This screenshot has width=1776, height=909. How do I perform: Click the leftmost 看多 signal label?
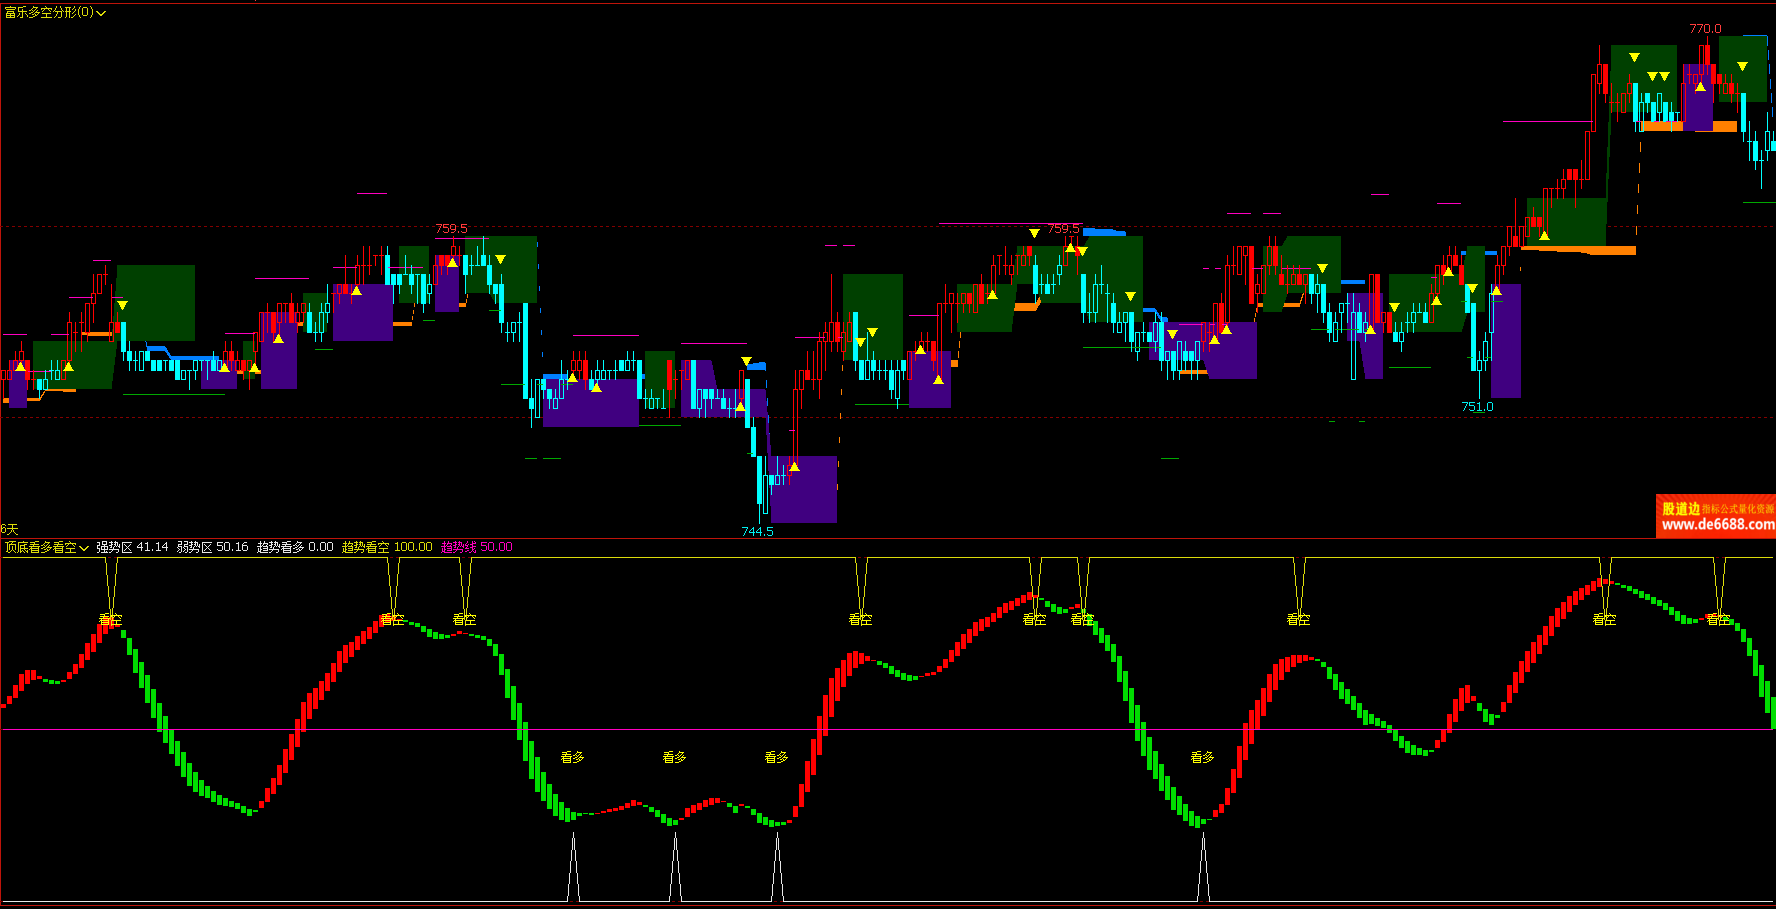point(572,757)
